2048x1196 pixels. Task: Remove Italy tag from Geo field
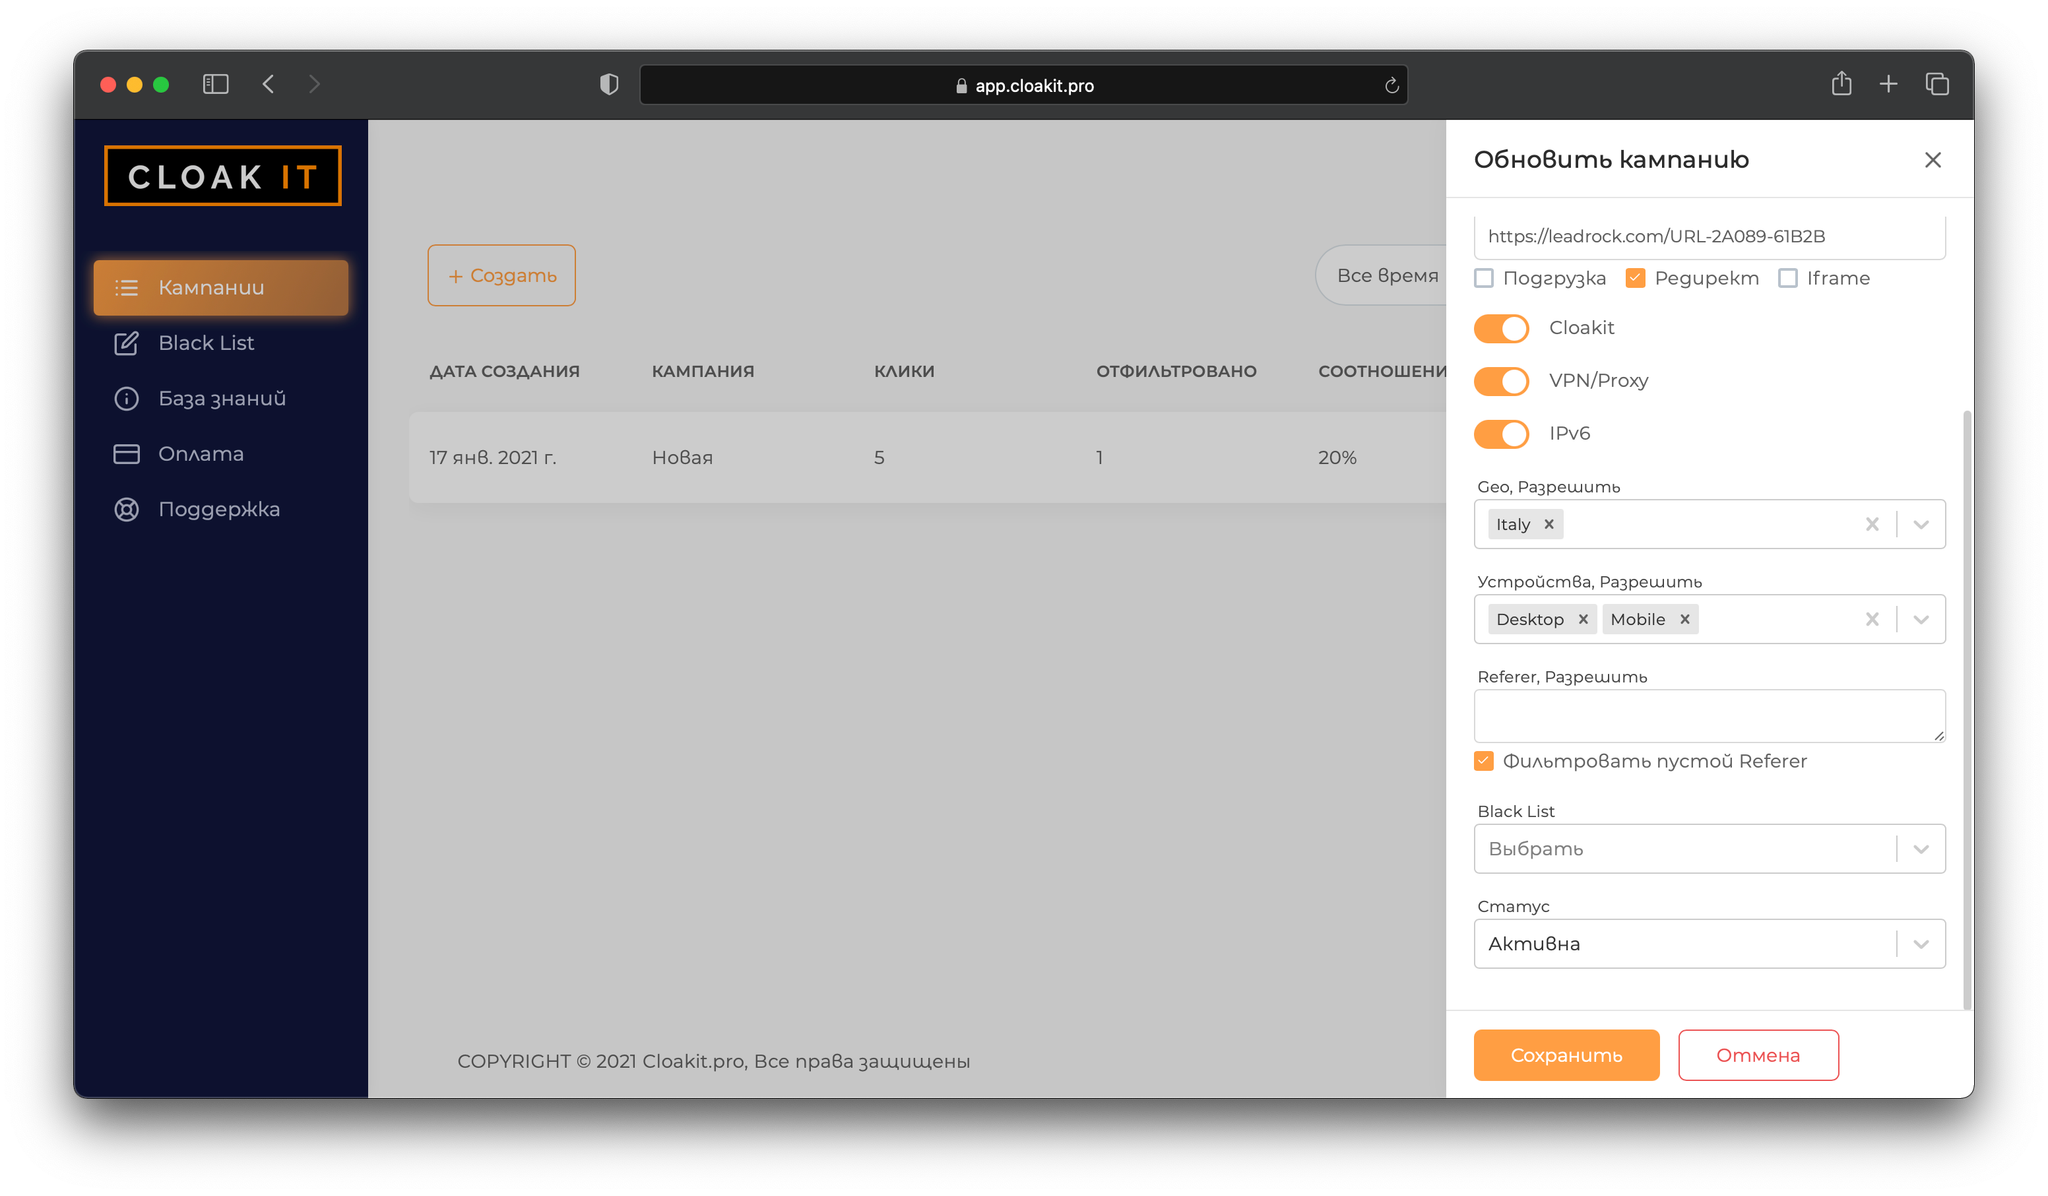click(1549, 524)
